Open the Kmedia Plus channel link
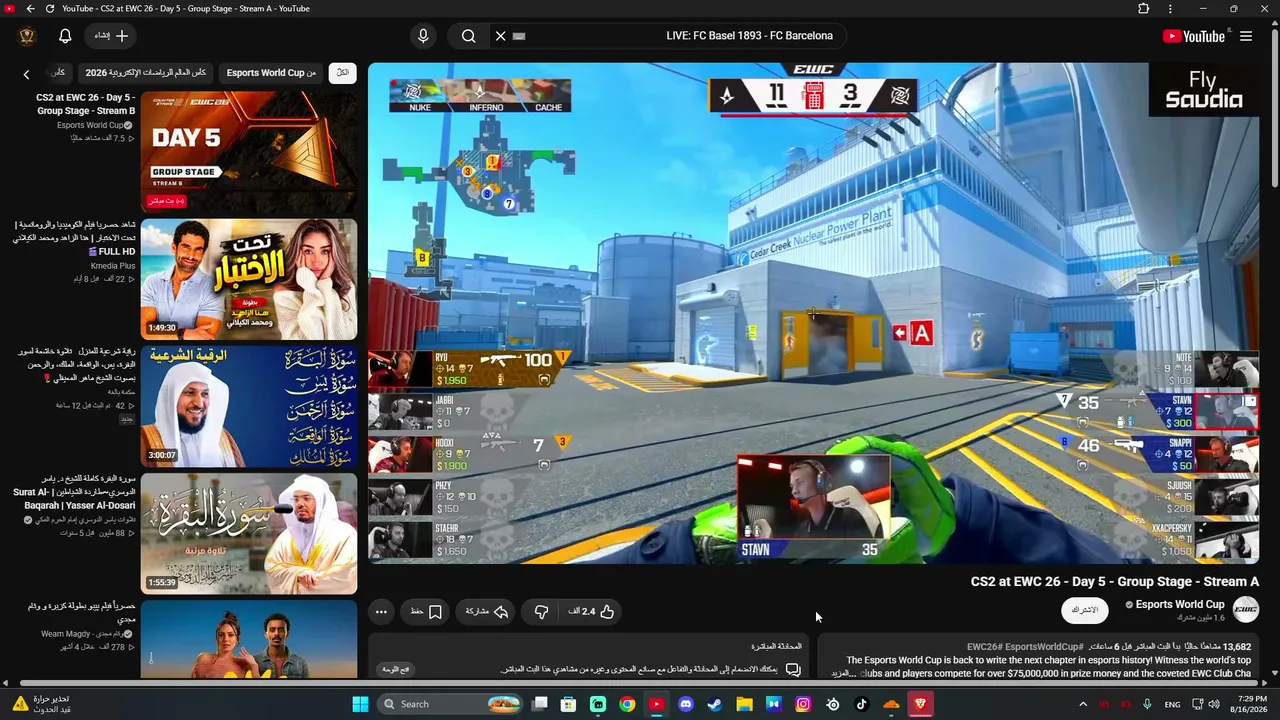1280x720 pixels. (113, 266)
